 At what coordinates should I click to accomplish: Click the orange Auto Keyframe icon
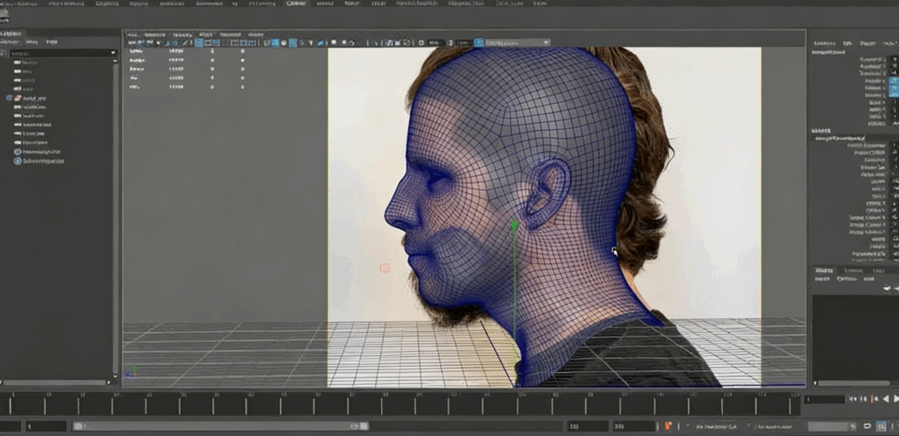point(669,426)
